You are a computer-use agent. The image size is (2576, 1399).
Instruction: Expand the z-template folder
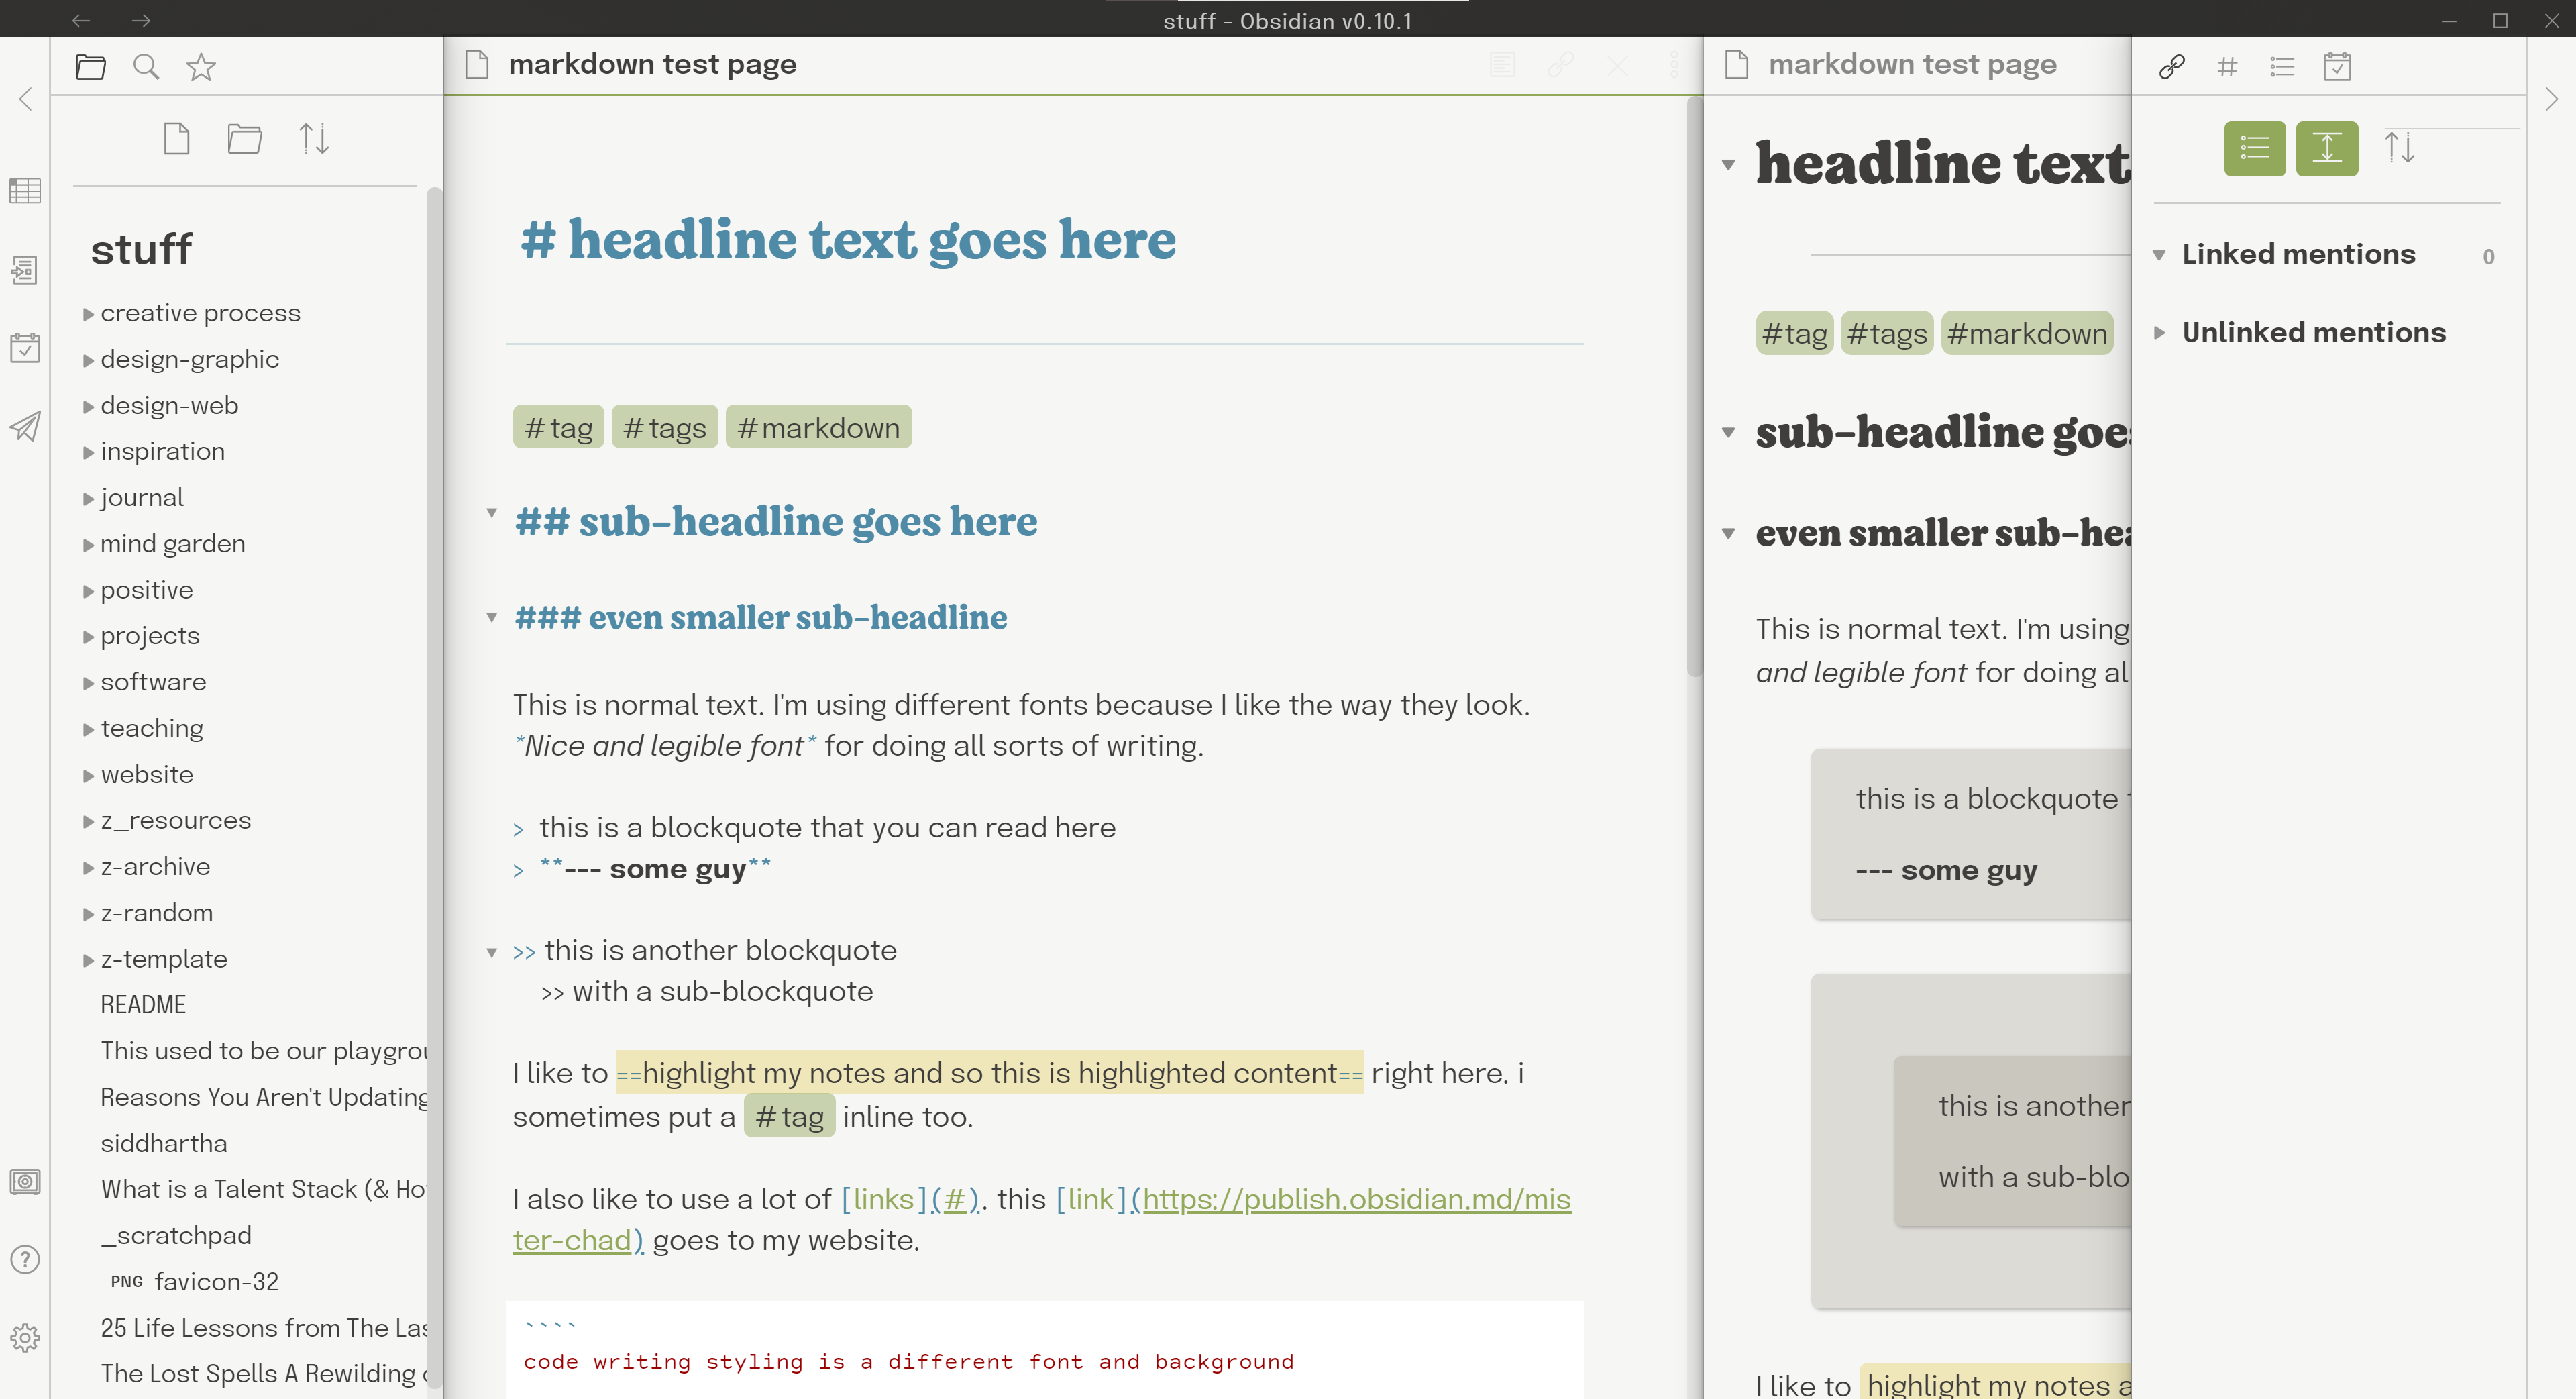(x=88, y=960)
